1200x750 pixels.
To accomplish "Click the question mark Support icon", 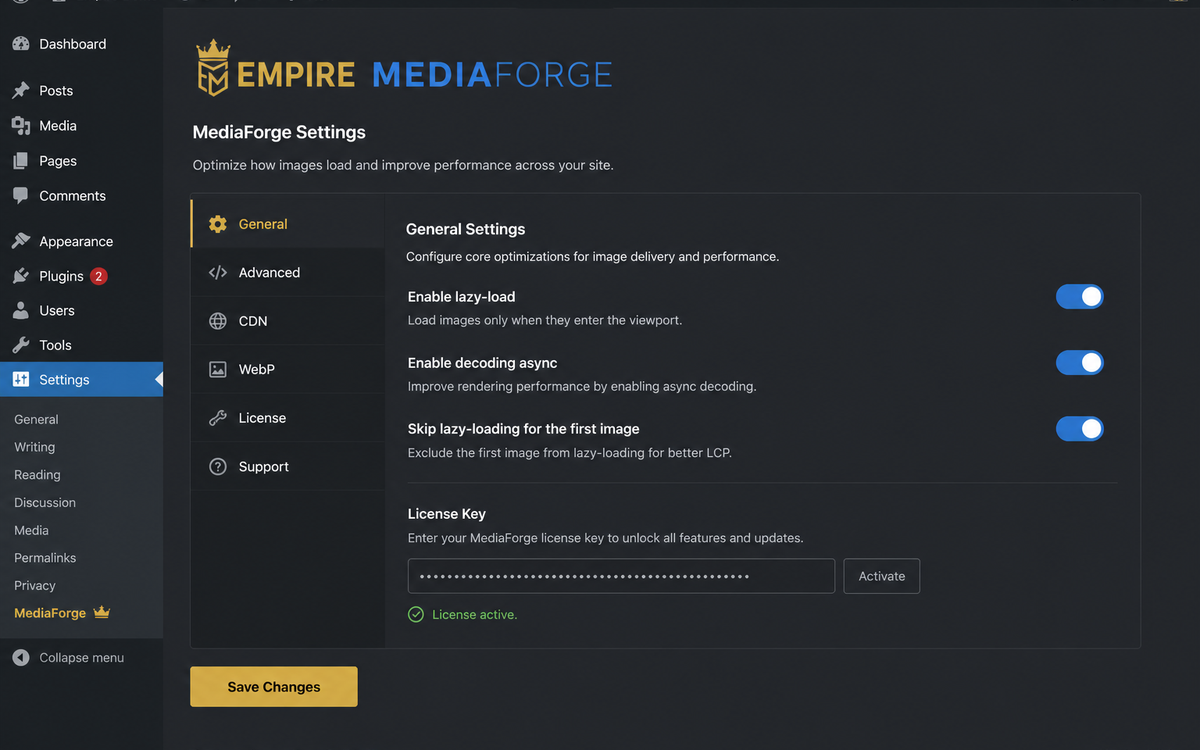I will pos(217,467).
